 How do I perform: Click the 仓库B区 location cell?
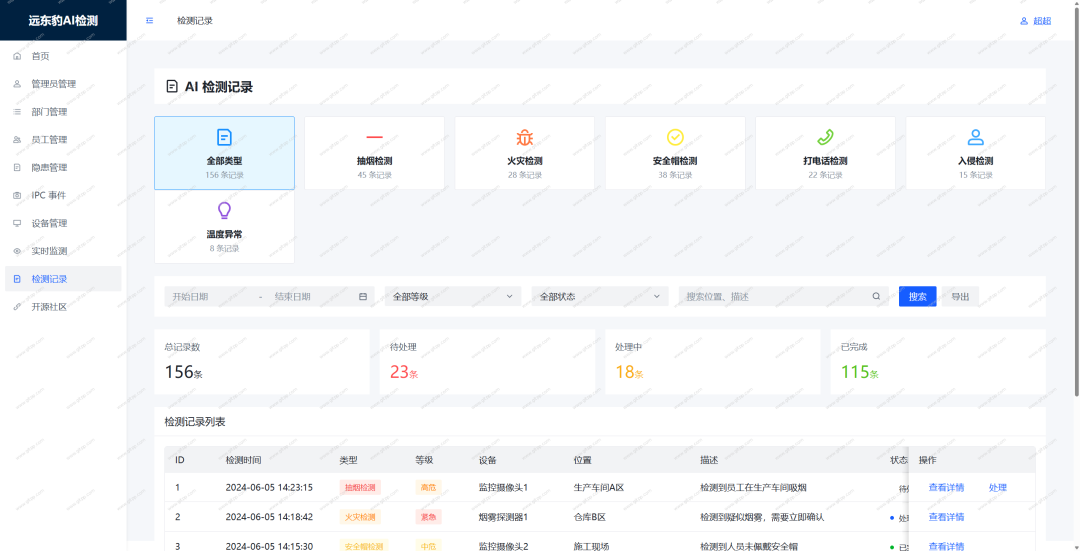pyautogui.click(x=590, y=517)
